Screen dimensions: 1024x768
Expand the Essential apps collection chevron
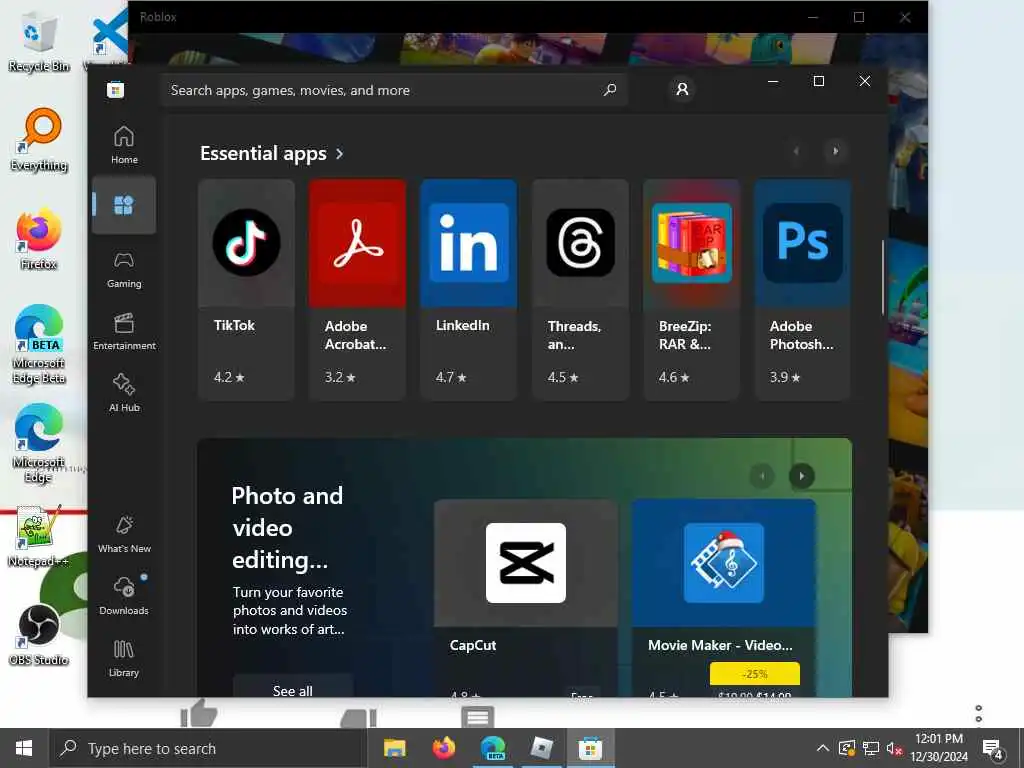pos(340,153)
